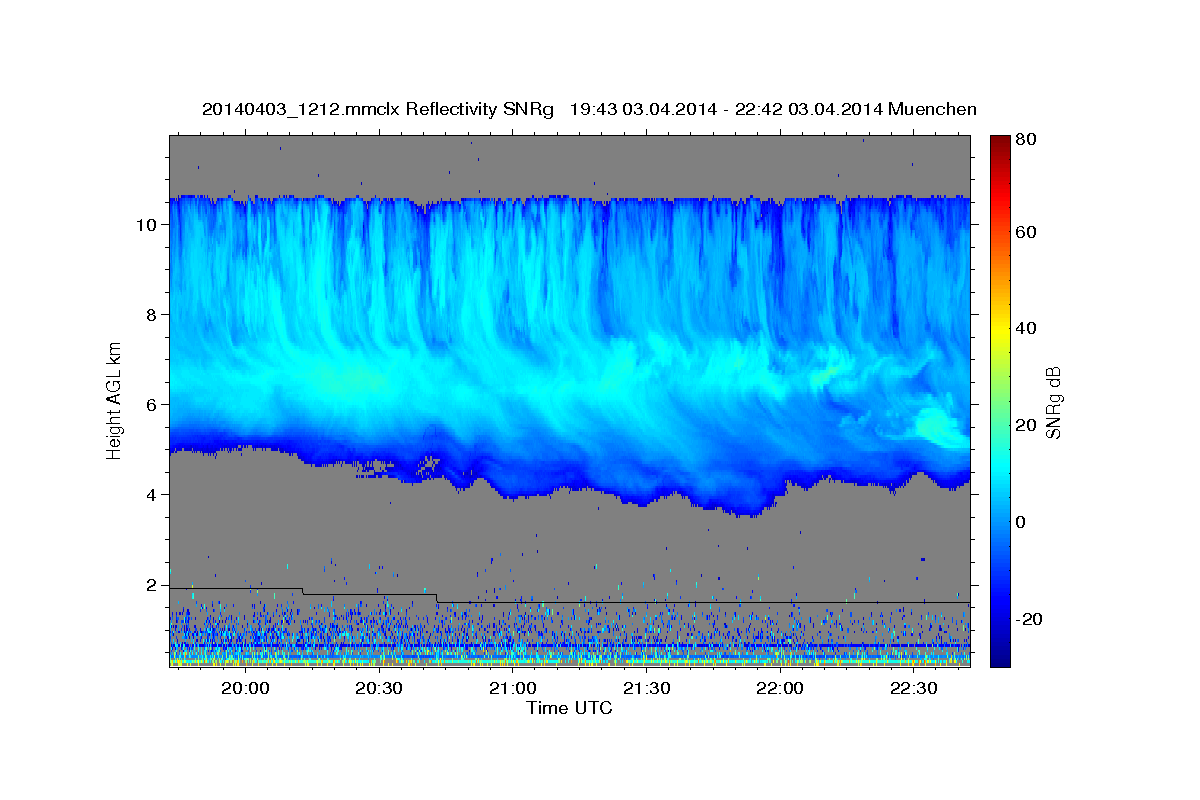Click the height tick label 8

tap(152, 315)
